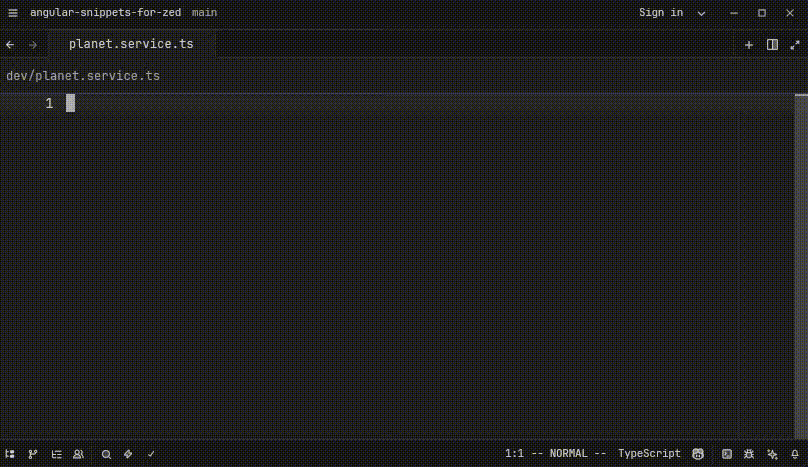Go back with the left arrow

point(10,45)
